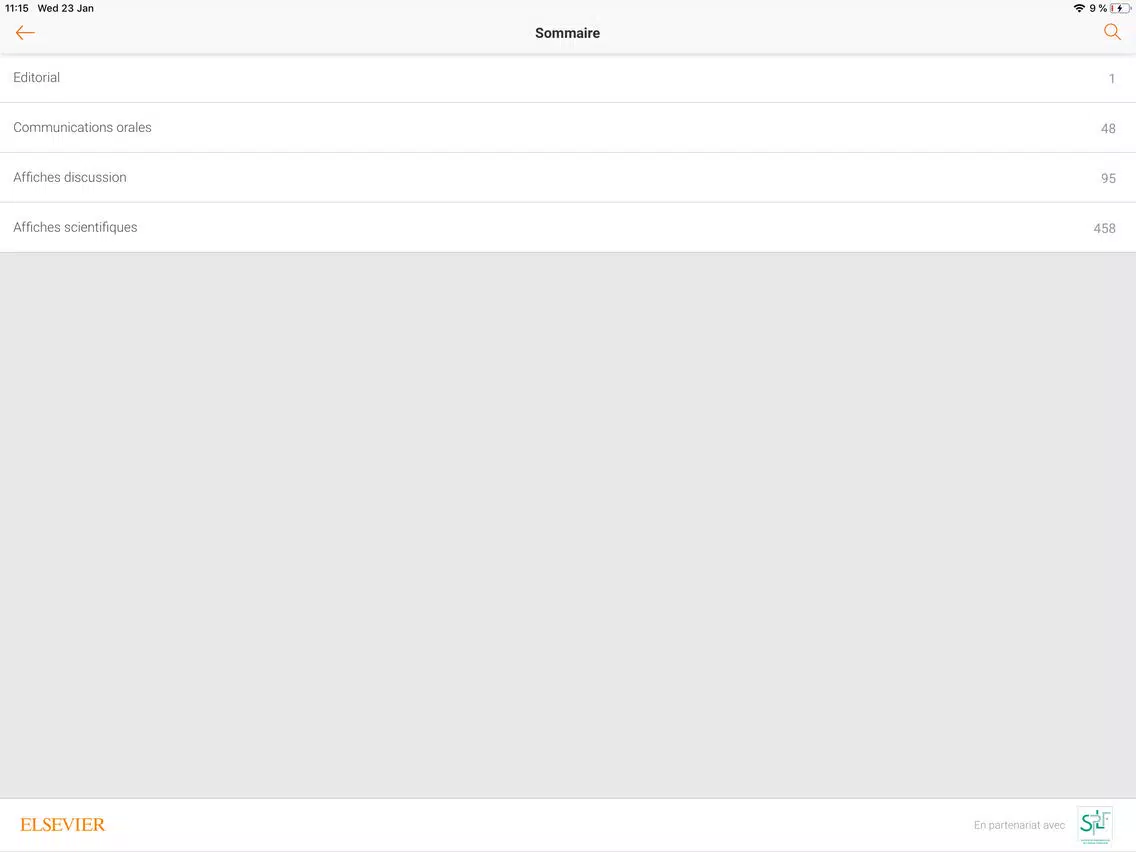Jump to page 95 number
The image size is (1136, 852).
point(1108,178)
